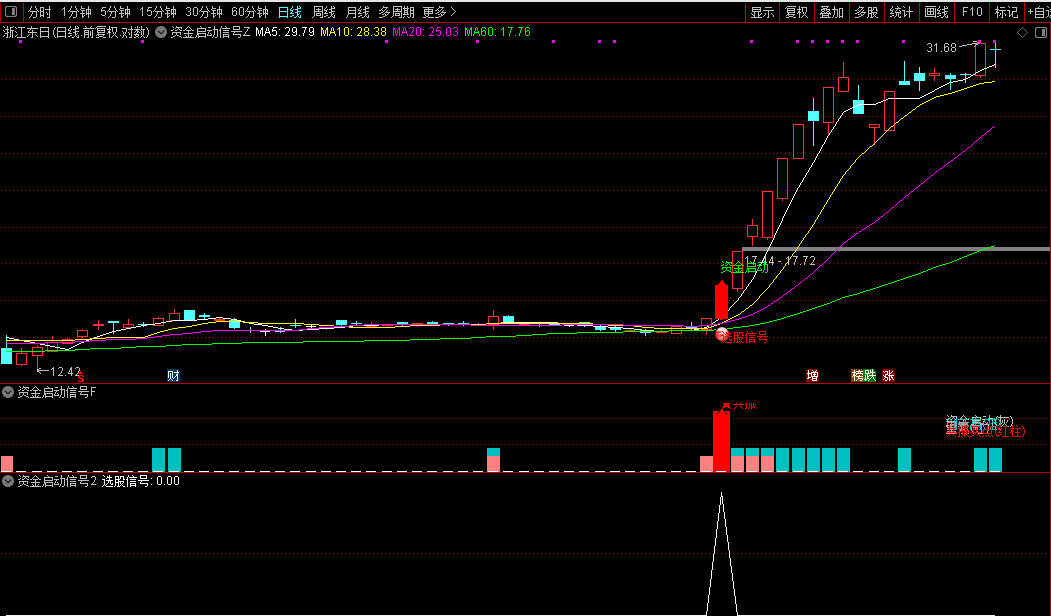Click the MA20: 25.03 value

click(x=426, y=32)
